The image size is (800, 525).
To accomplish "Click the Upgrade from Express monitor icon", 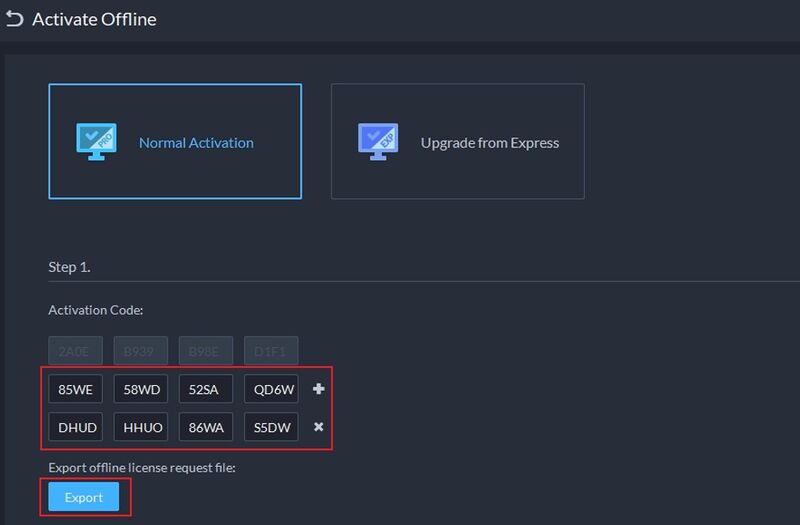I will pyautogui.click(x=378, y=142).
